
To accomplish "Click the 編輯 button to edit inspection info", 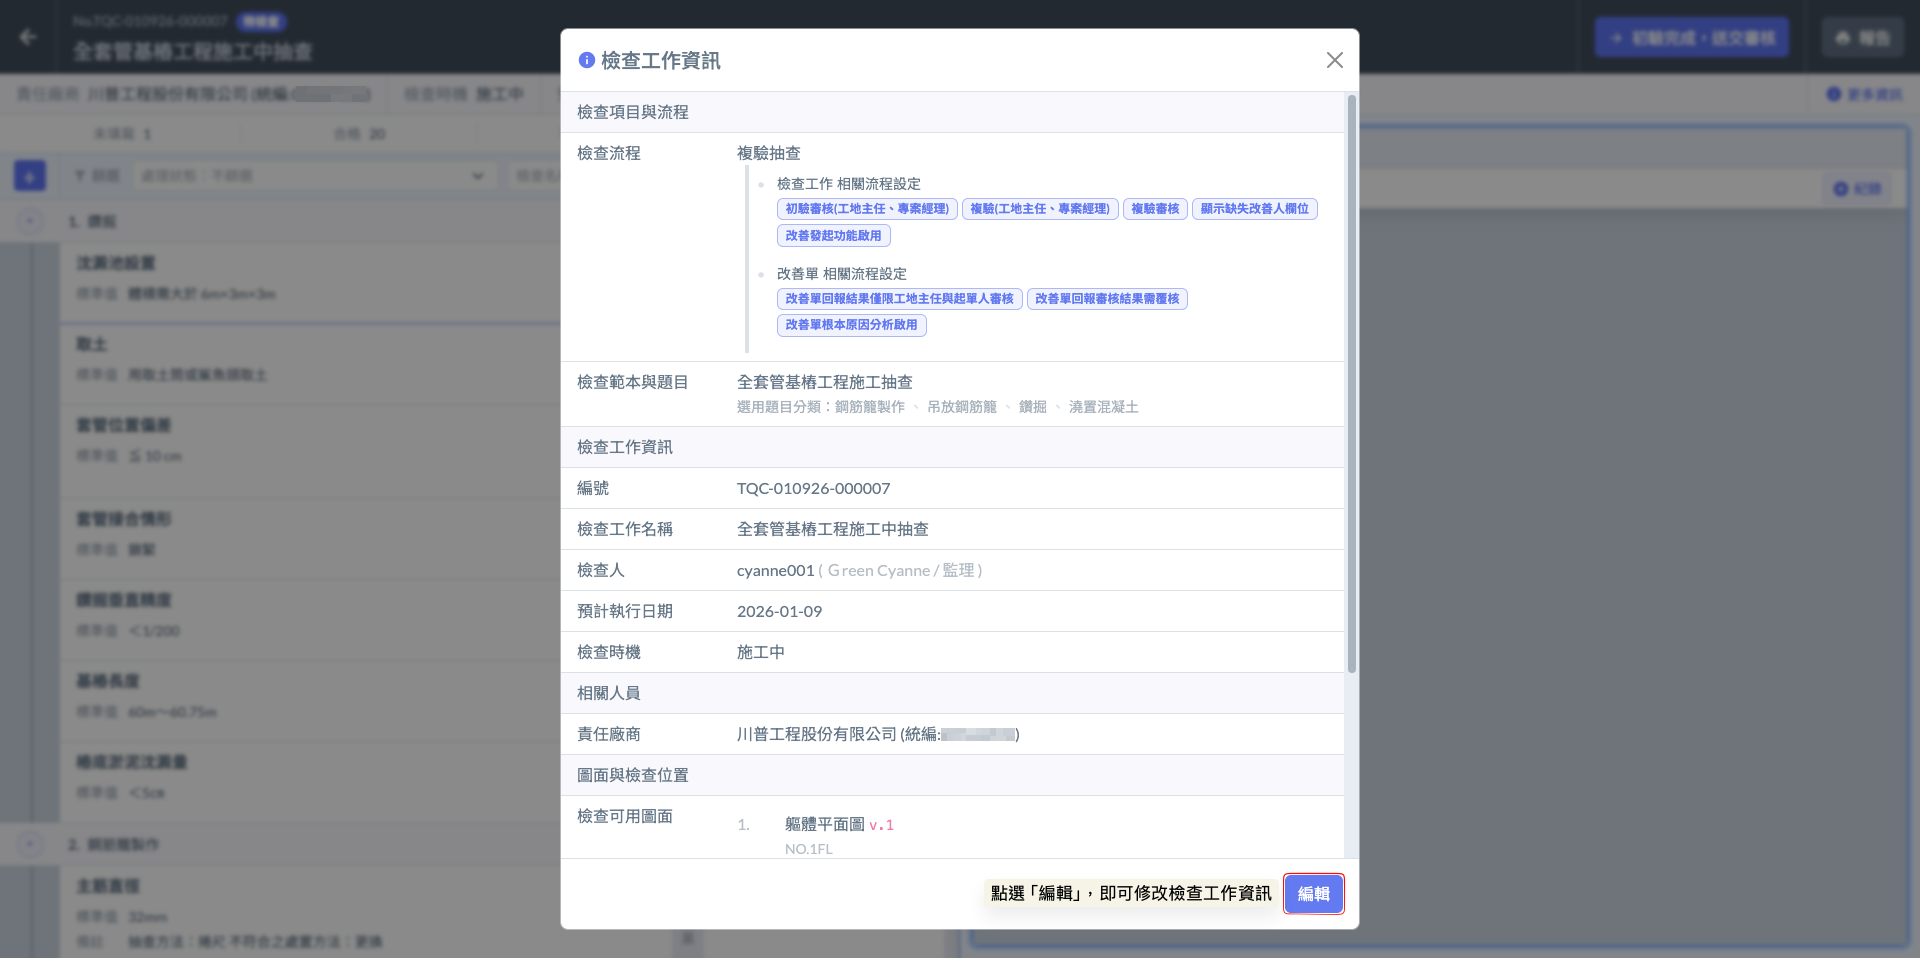I will (1313, 893).
